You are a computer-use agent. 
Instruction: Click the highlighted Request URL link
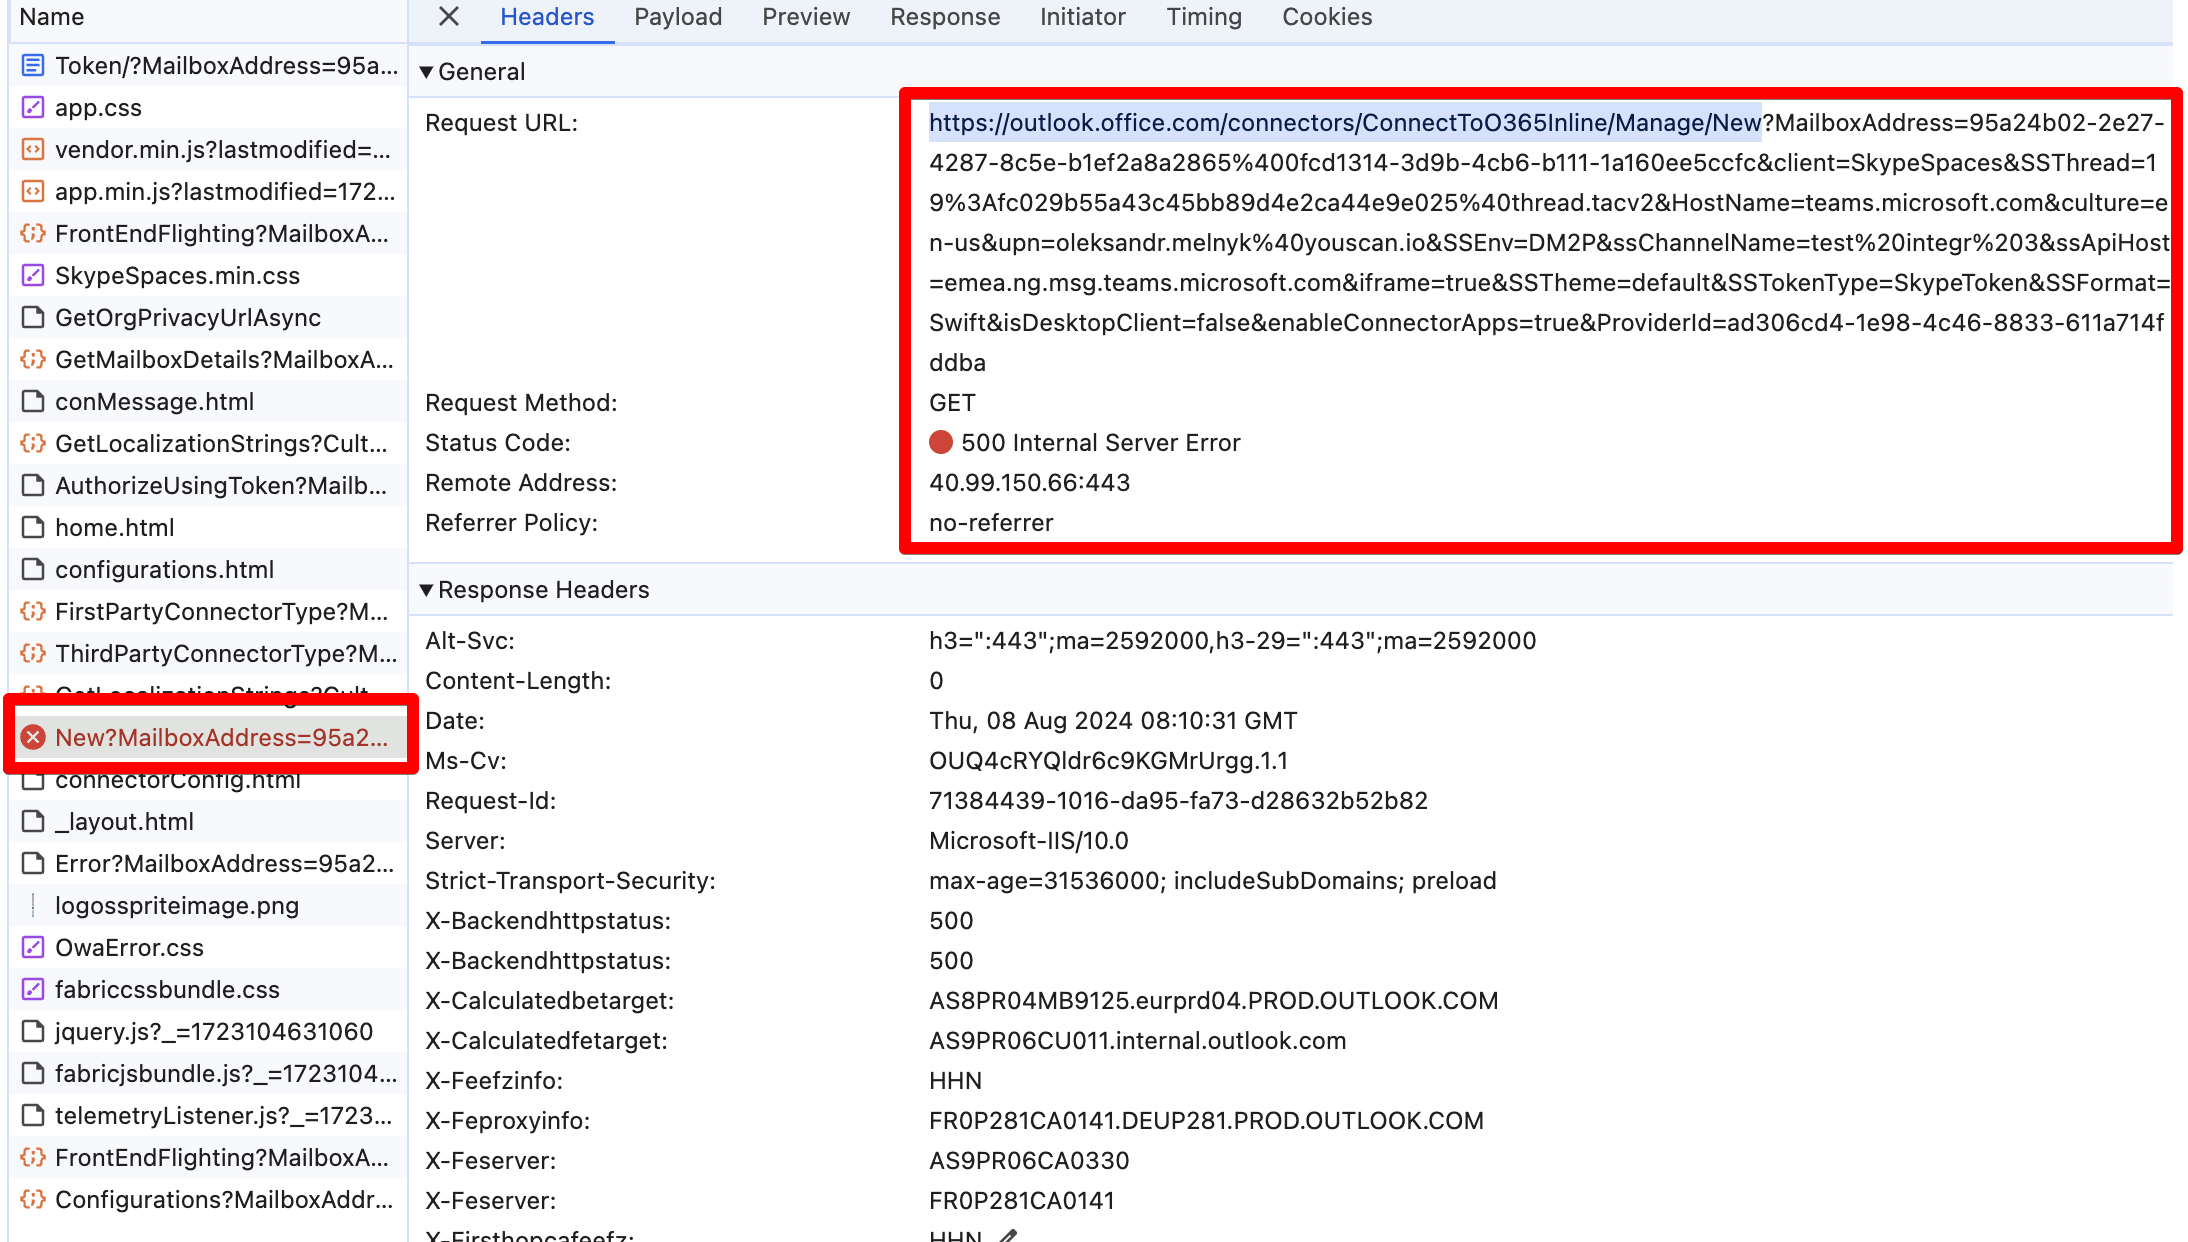click(x=1344, y=123)
